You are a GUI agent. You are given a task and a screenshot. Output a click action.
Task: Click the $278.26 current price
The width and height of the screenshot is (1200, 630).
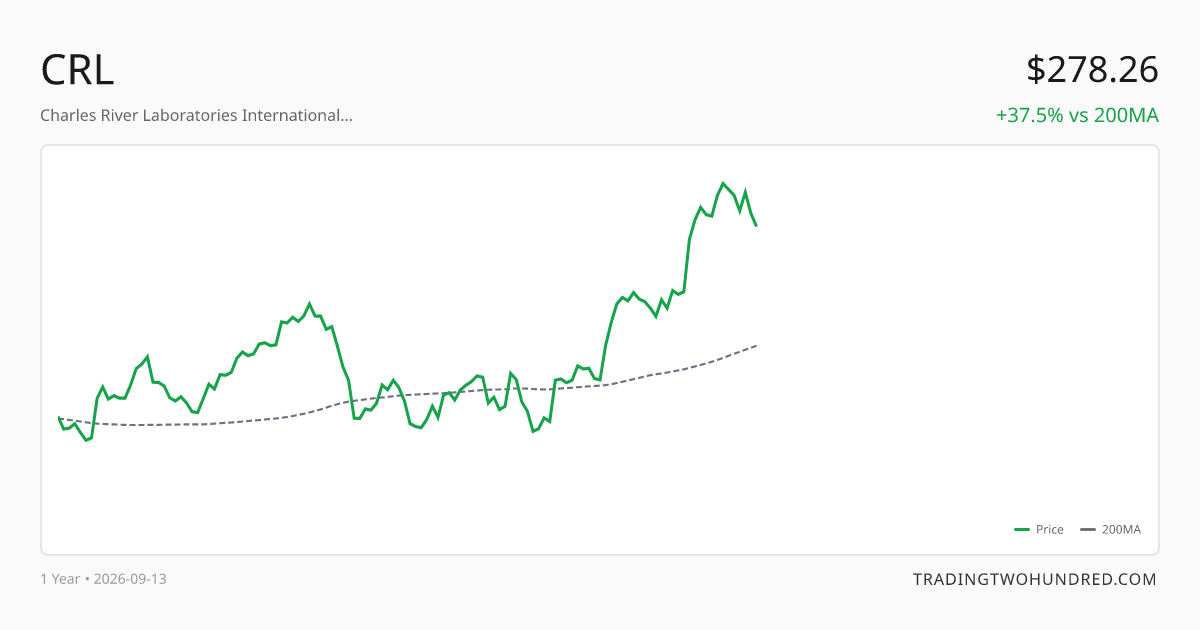[1092, 70]
